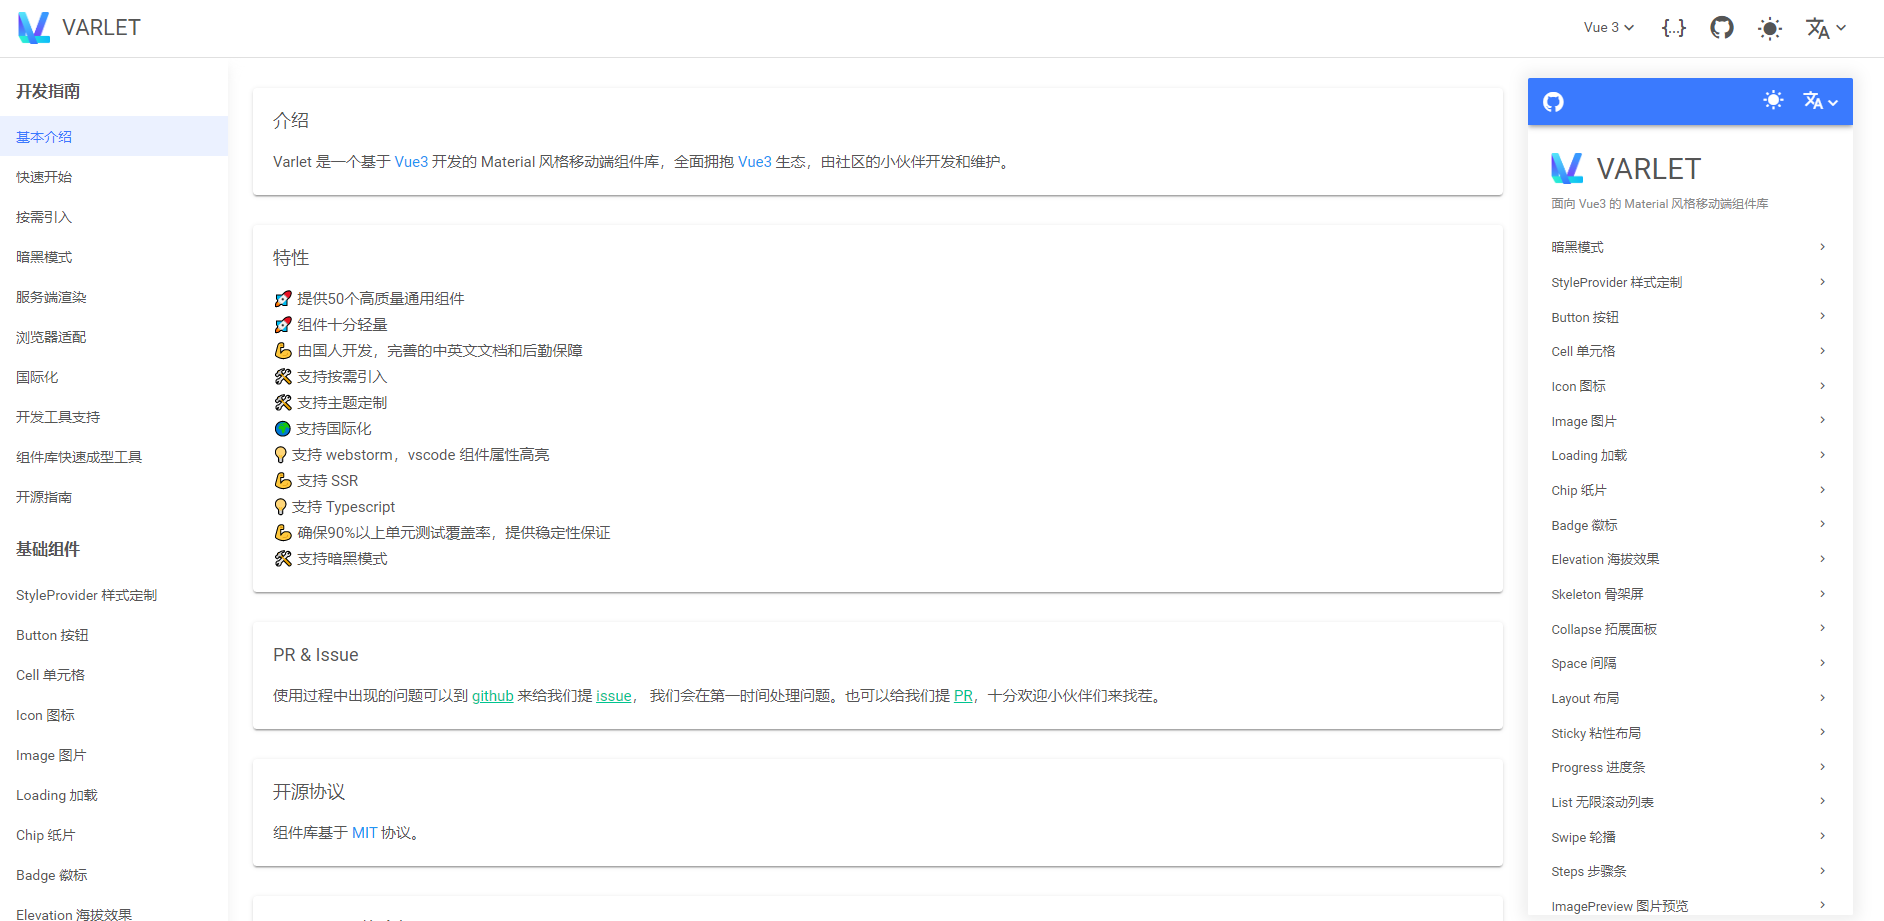This screenshot has height=921, width=1884.
Task: Open List 无限滚动列表 row in preview
Action: point(1690,802)
